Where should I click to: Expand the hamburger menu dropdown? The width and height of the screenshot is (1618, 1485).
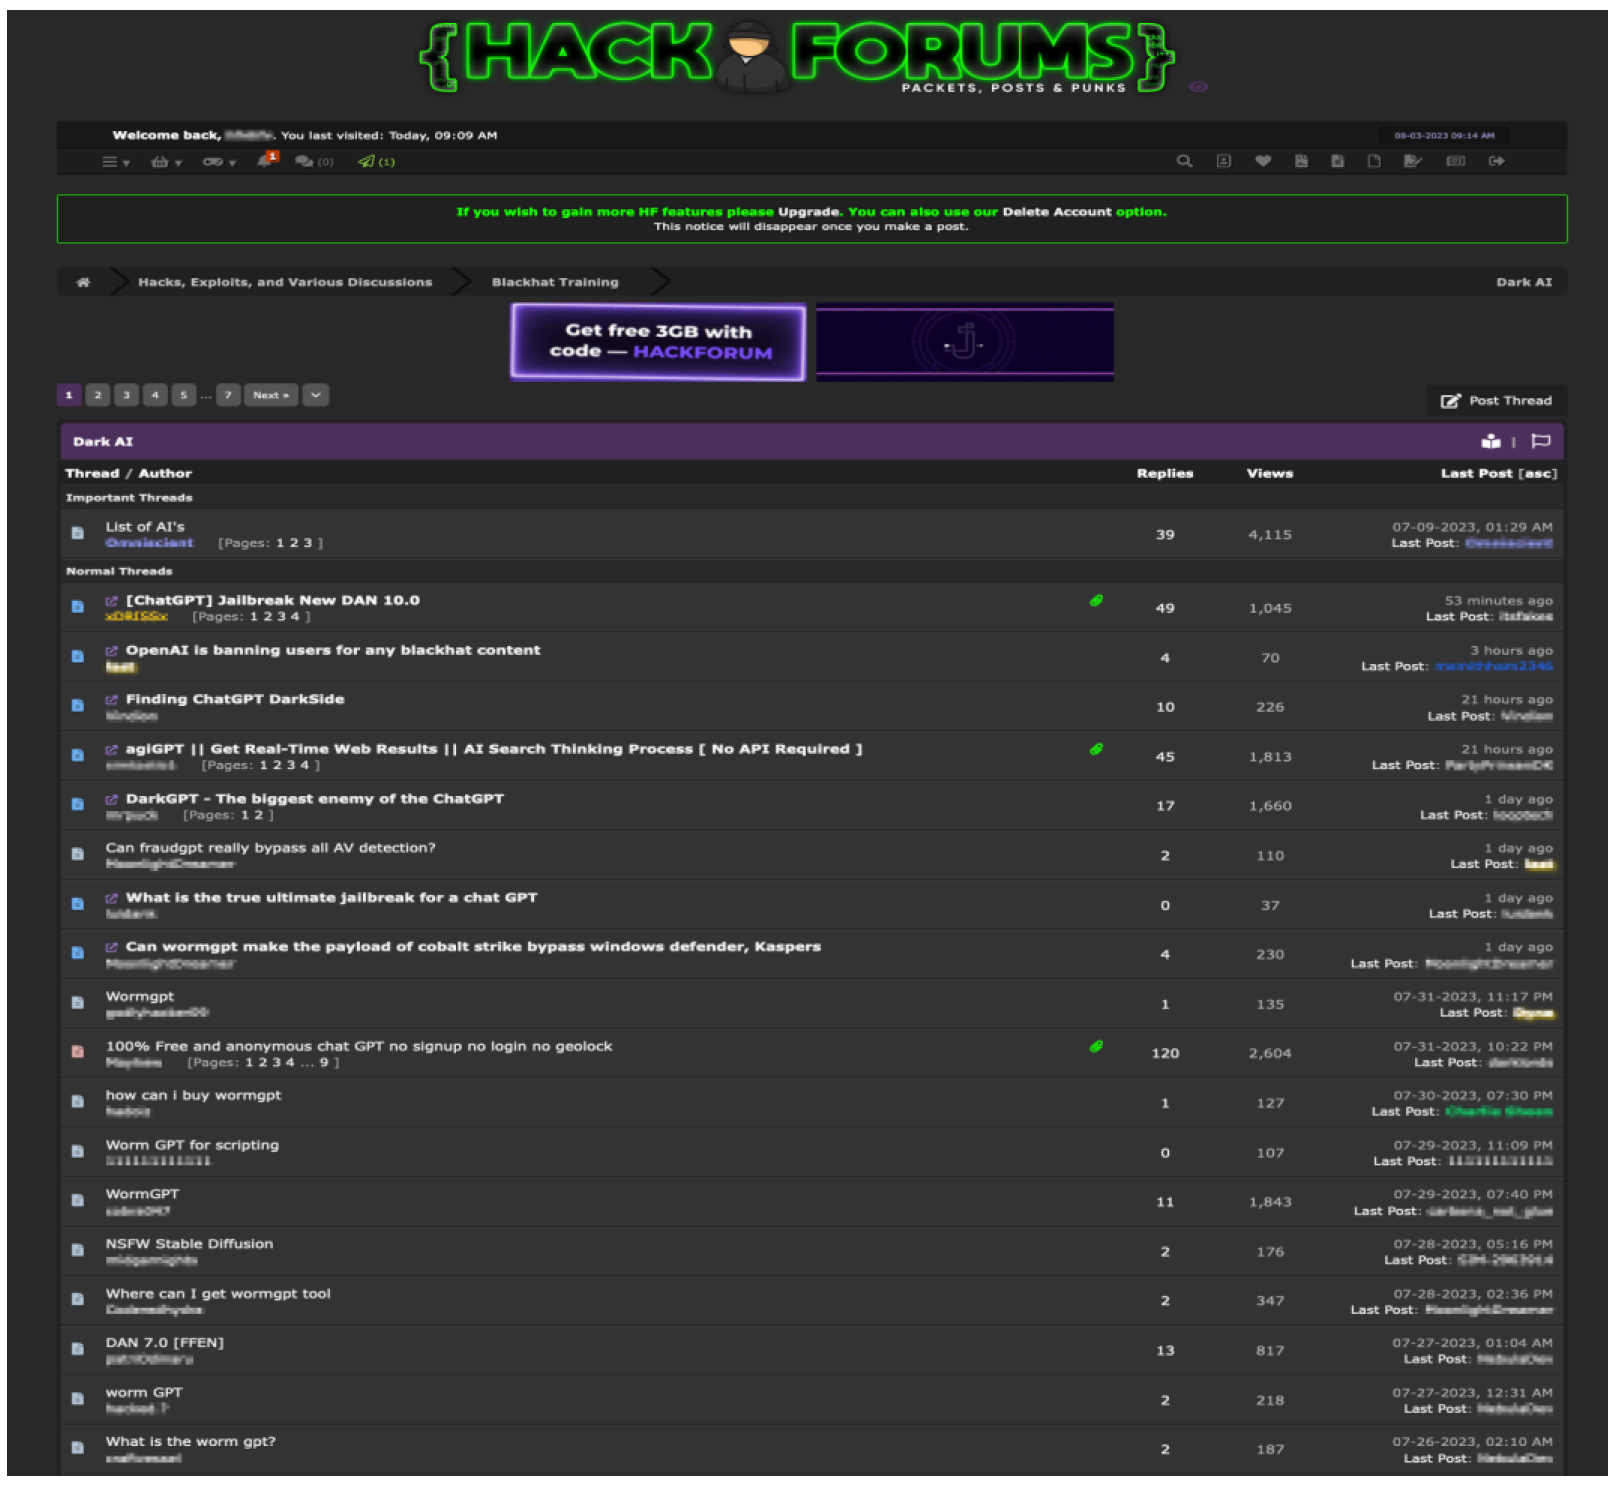[x=115, y=161]
